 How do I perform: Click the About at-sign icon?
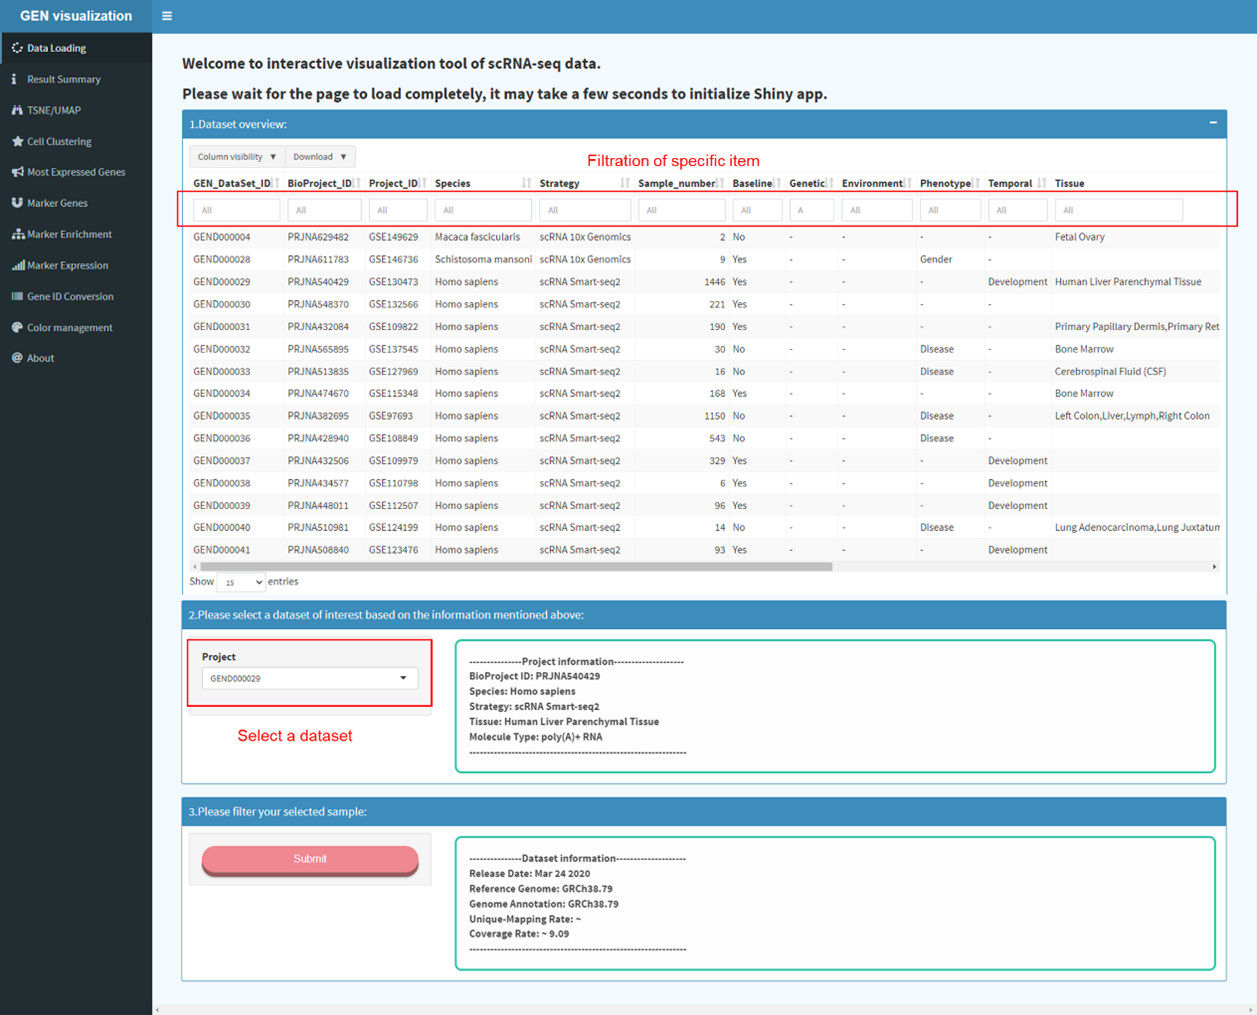(17, 358)
